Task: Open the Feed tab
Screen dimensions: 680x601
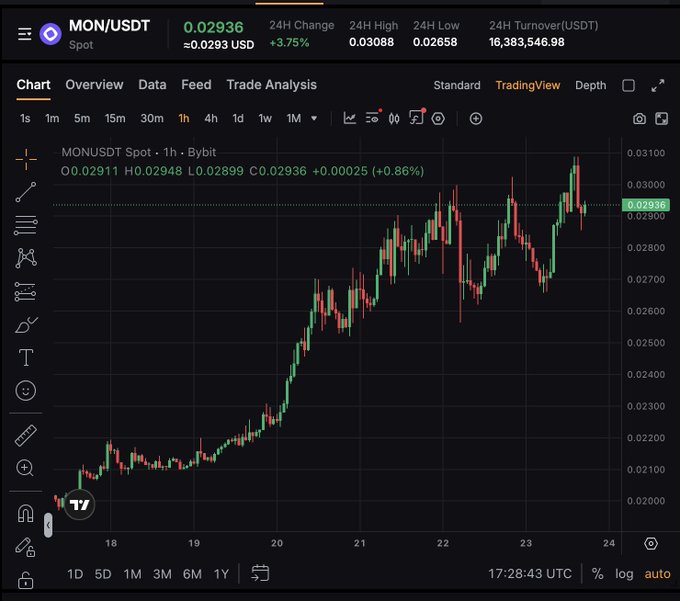Action: (x=196, y=85)
